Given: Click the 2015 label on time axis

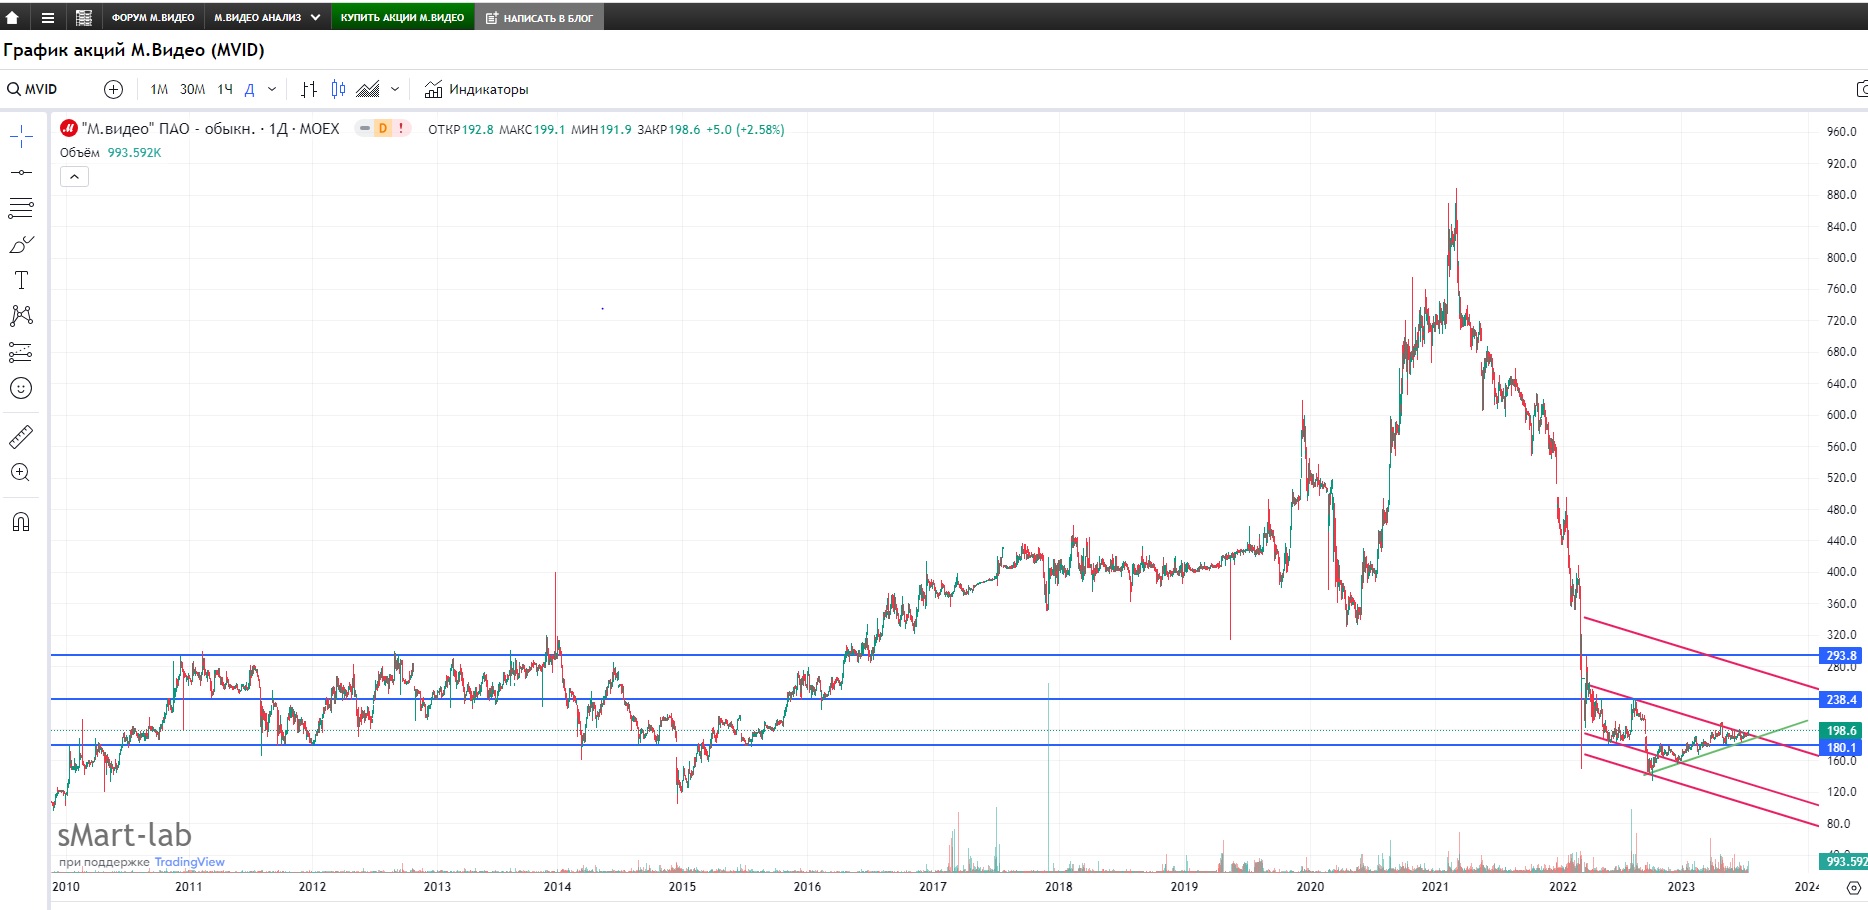Looking at the screenshot, I should pos(682,887).
